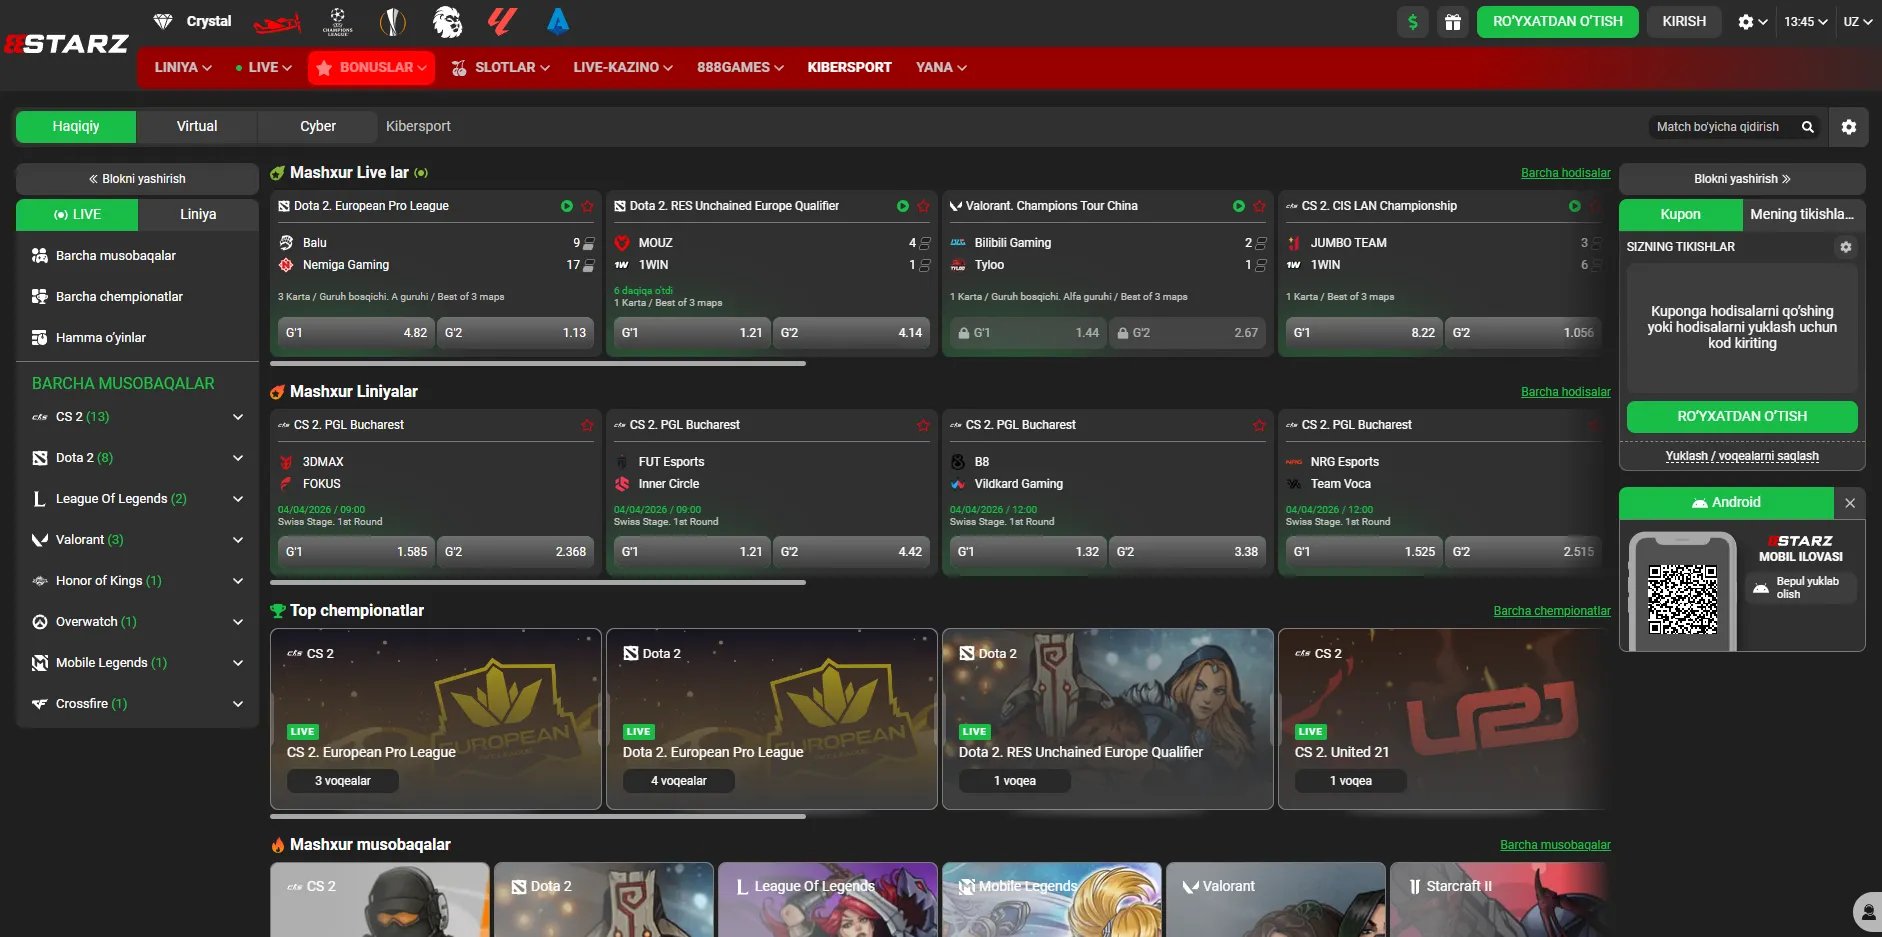Viewport: 1882px width, 937px height.
Task: Click the KIRISH login button
Action: (1684, 22)
